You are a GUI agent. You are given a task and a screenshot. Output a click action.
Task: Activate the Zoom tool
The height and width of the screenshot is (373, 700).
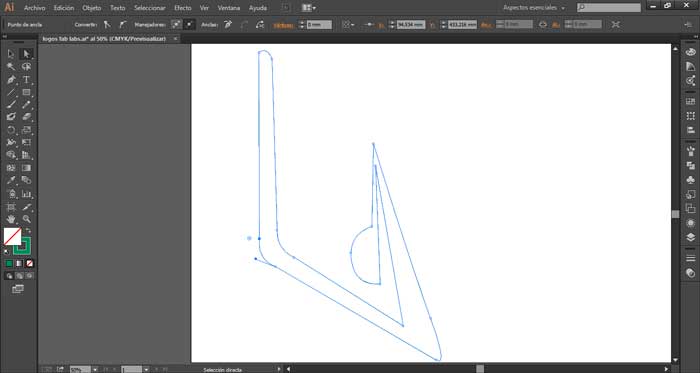pyautogui.click(x=26, y=219)
